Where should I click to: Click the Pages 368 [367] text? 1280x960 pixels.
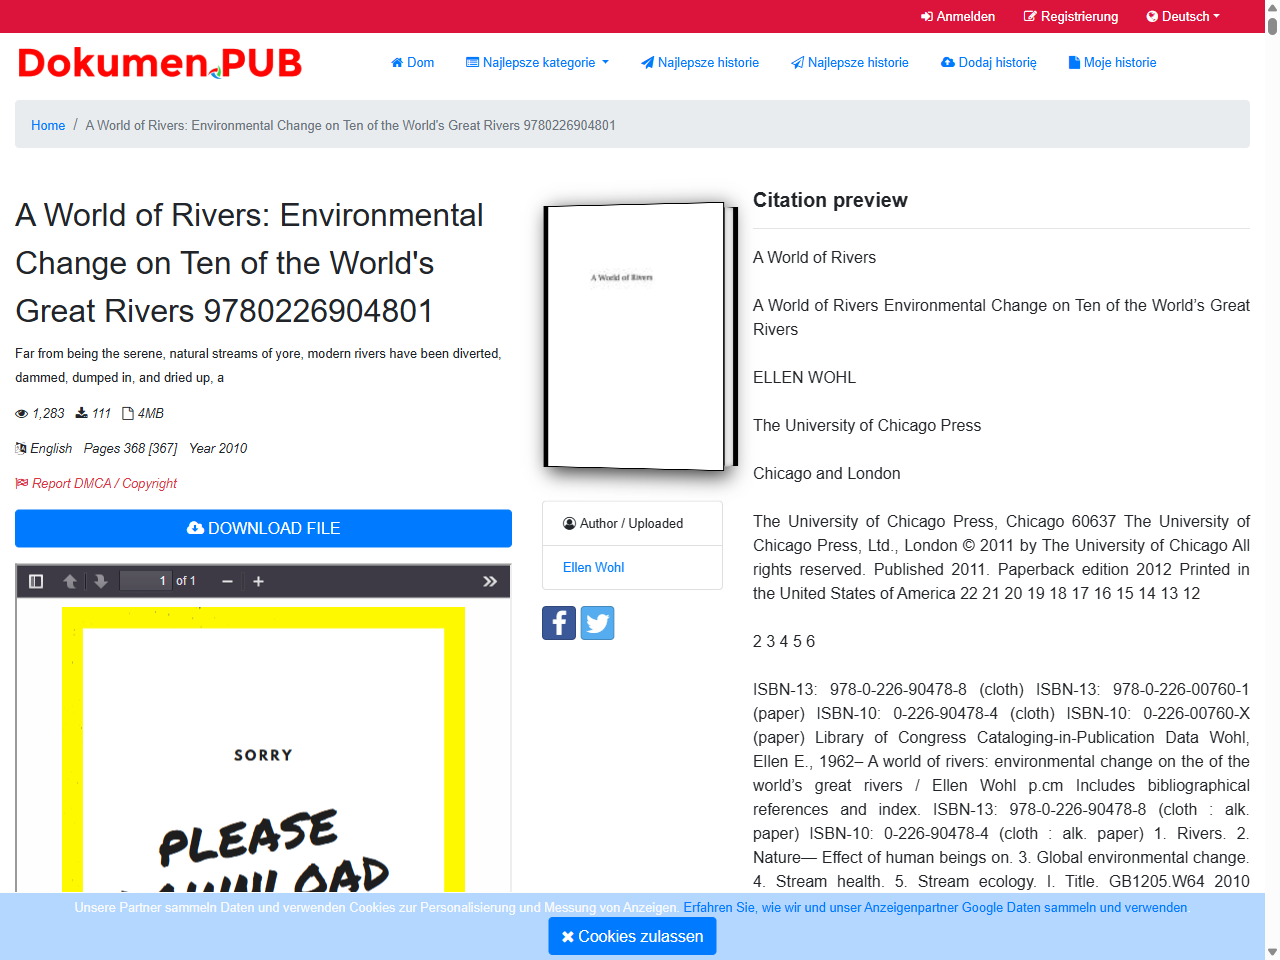coord(130,448)
